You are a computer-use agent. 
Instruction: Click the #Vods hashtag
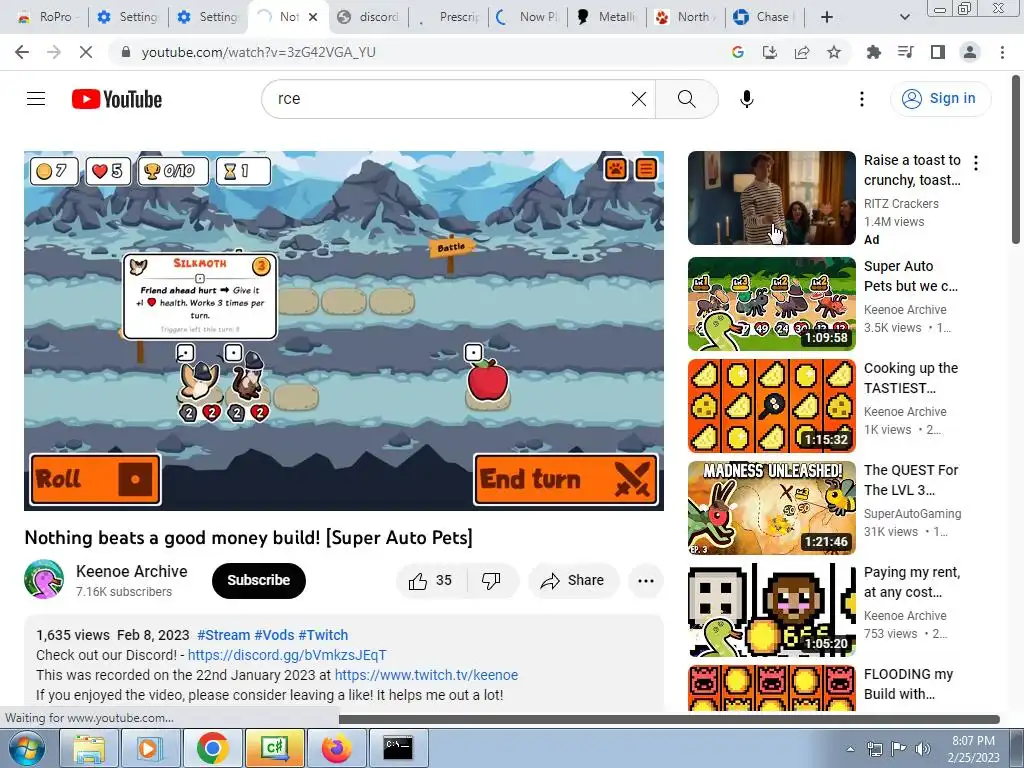[274, 635]
